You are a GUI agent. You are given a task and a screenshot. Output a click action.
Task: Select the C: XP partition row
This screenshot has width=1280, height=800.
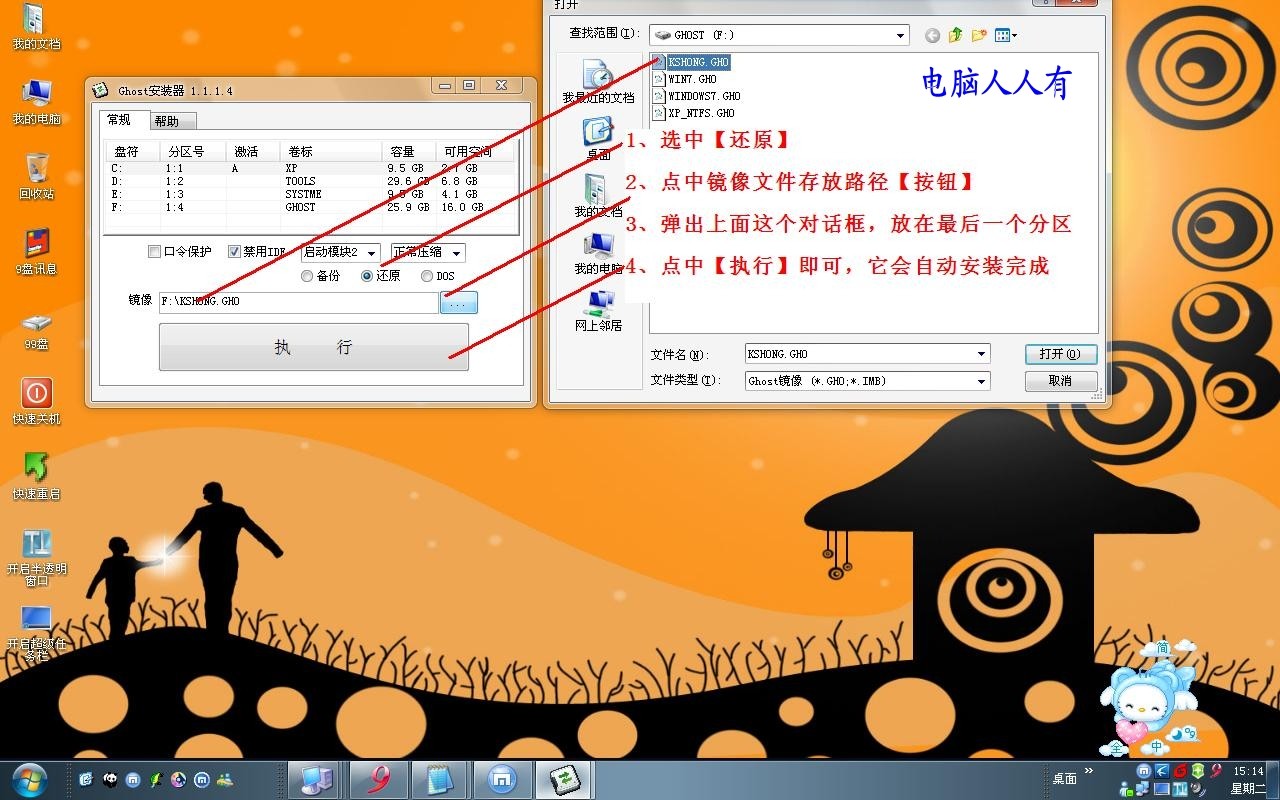tap(310, 168)
